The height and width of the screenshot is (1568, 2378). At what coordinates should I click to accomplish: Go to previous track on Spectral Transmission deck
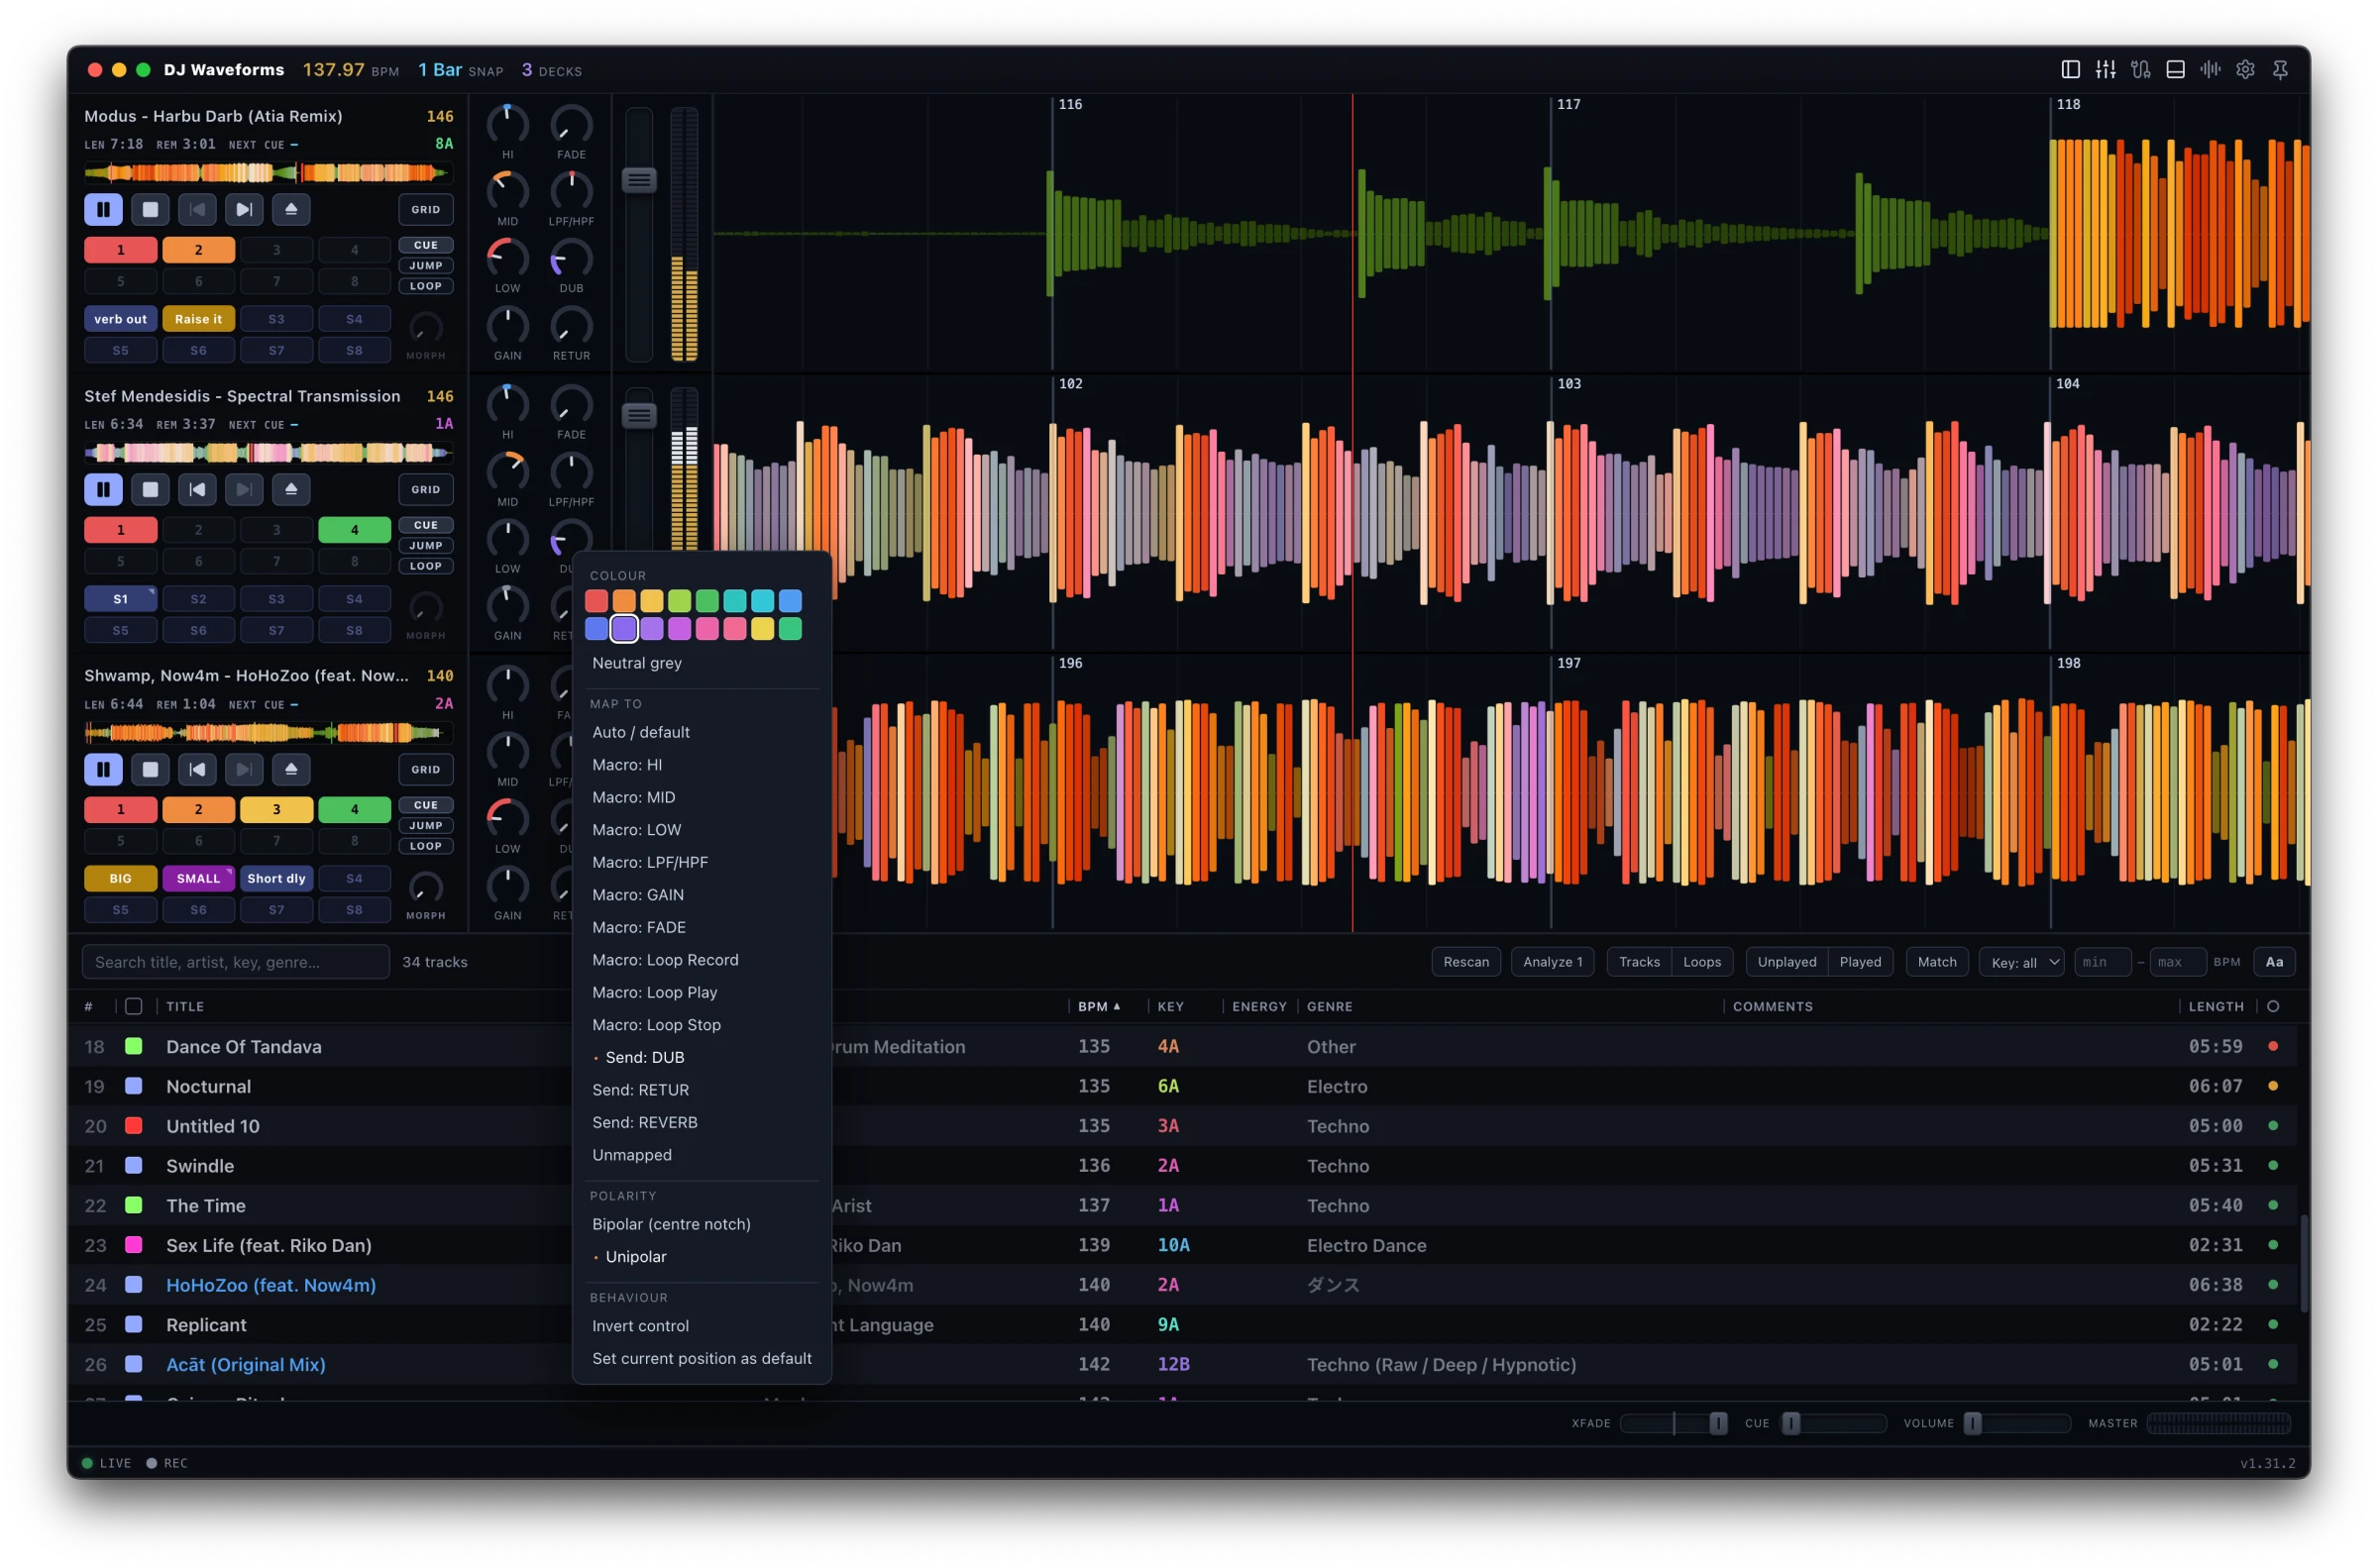coord(197,489)
